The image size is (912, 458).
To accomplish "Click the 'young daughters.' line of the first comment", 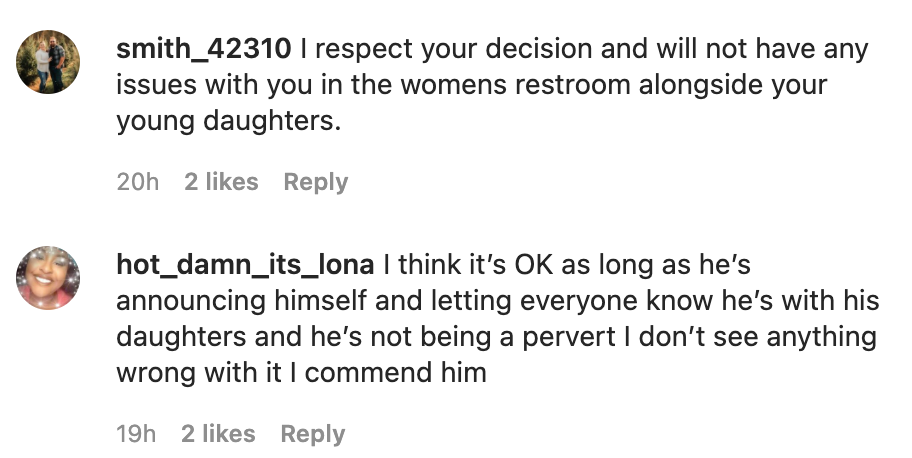I will (229, 121).
